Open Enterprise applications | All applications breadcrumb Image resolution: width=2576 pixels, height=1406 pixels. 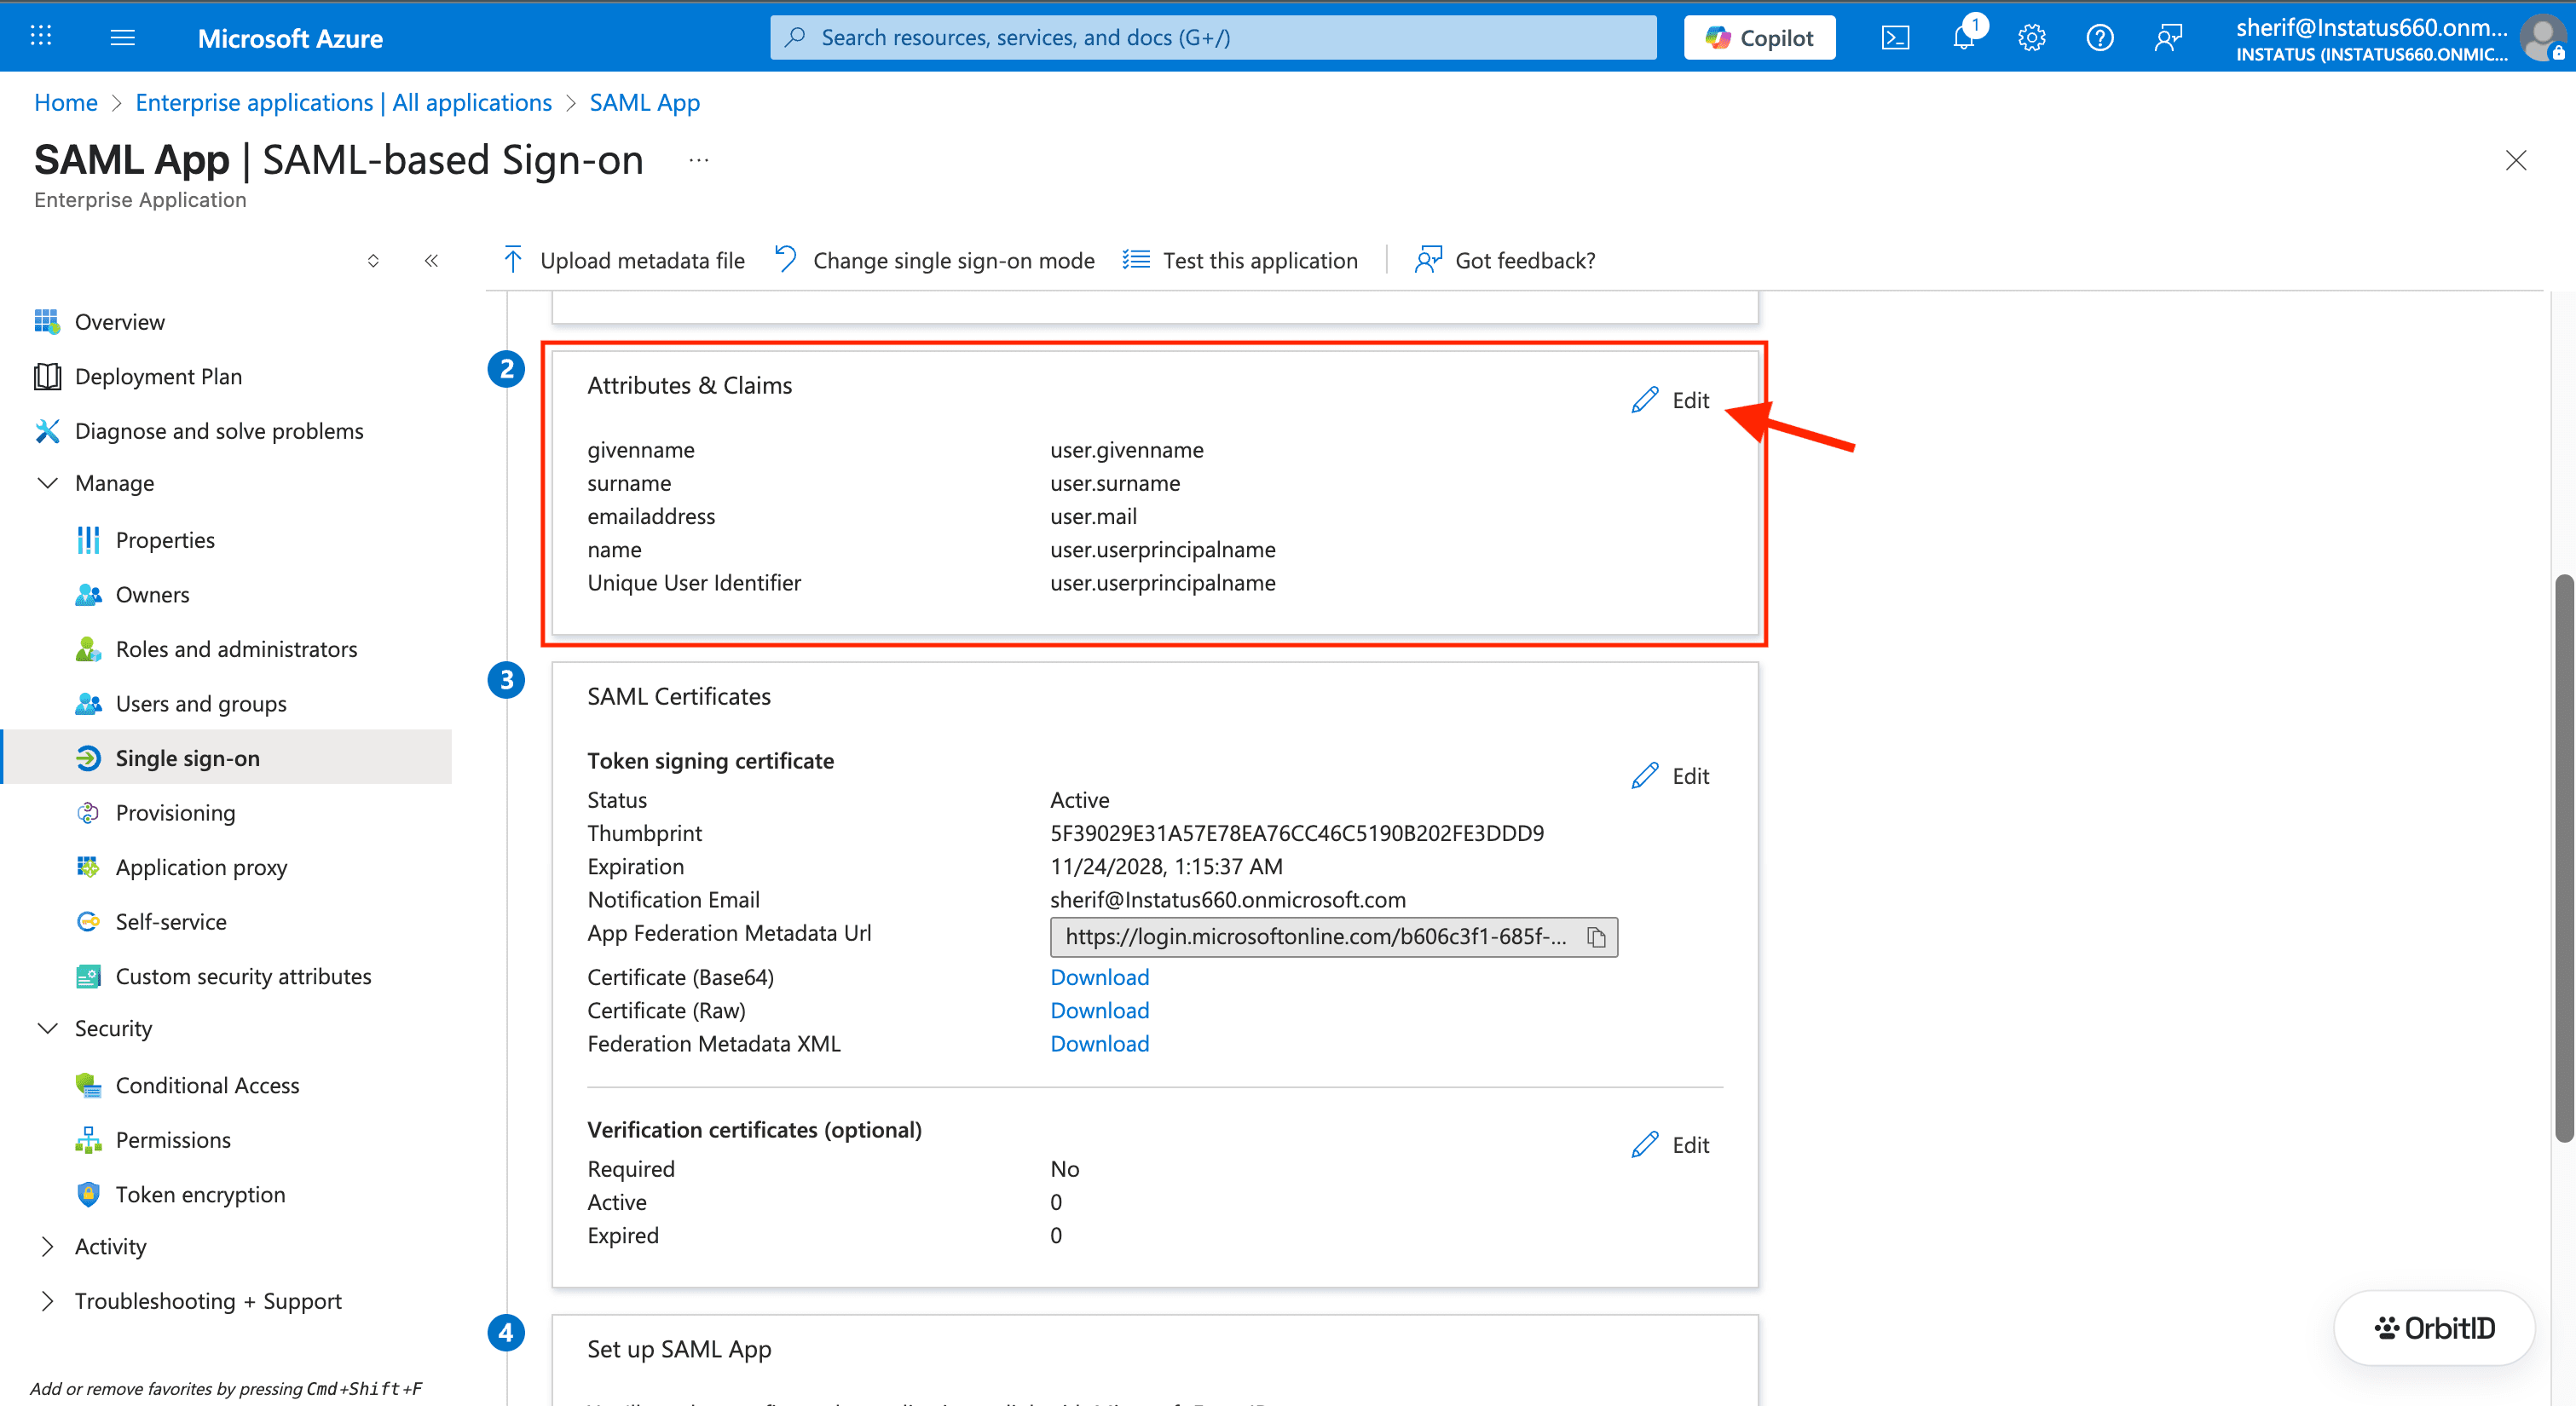(343, 102)
